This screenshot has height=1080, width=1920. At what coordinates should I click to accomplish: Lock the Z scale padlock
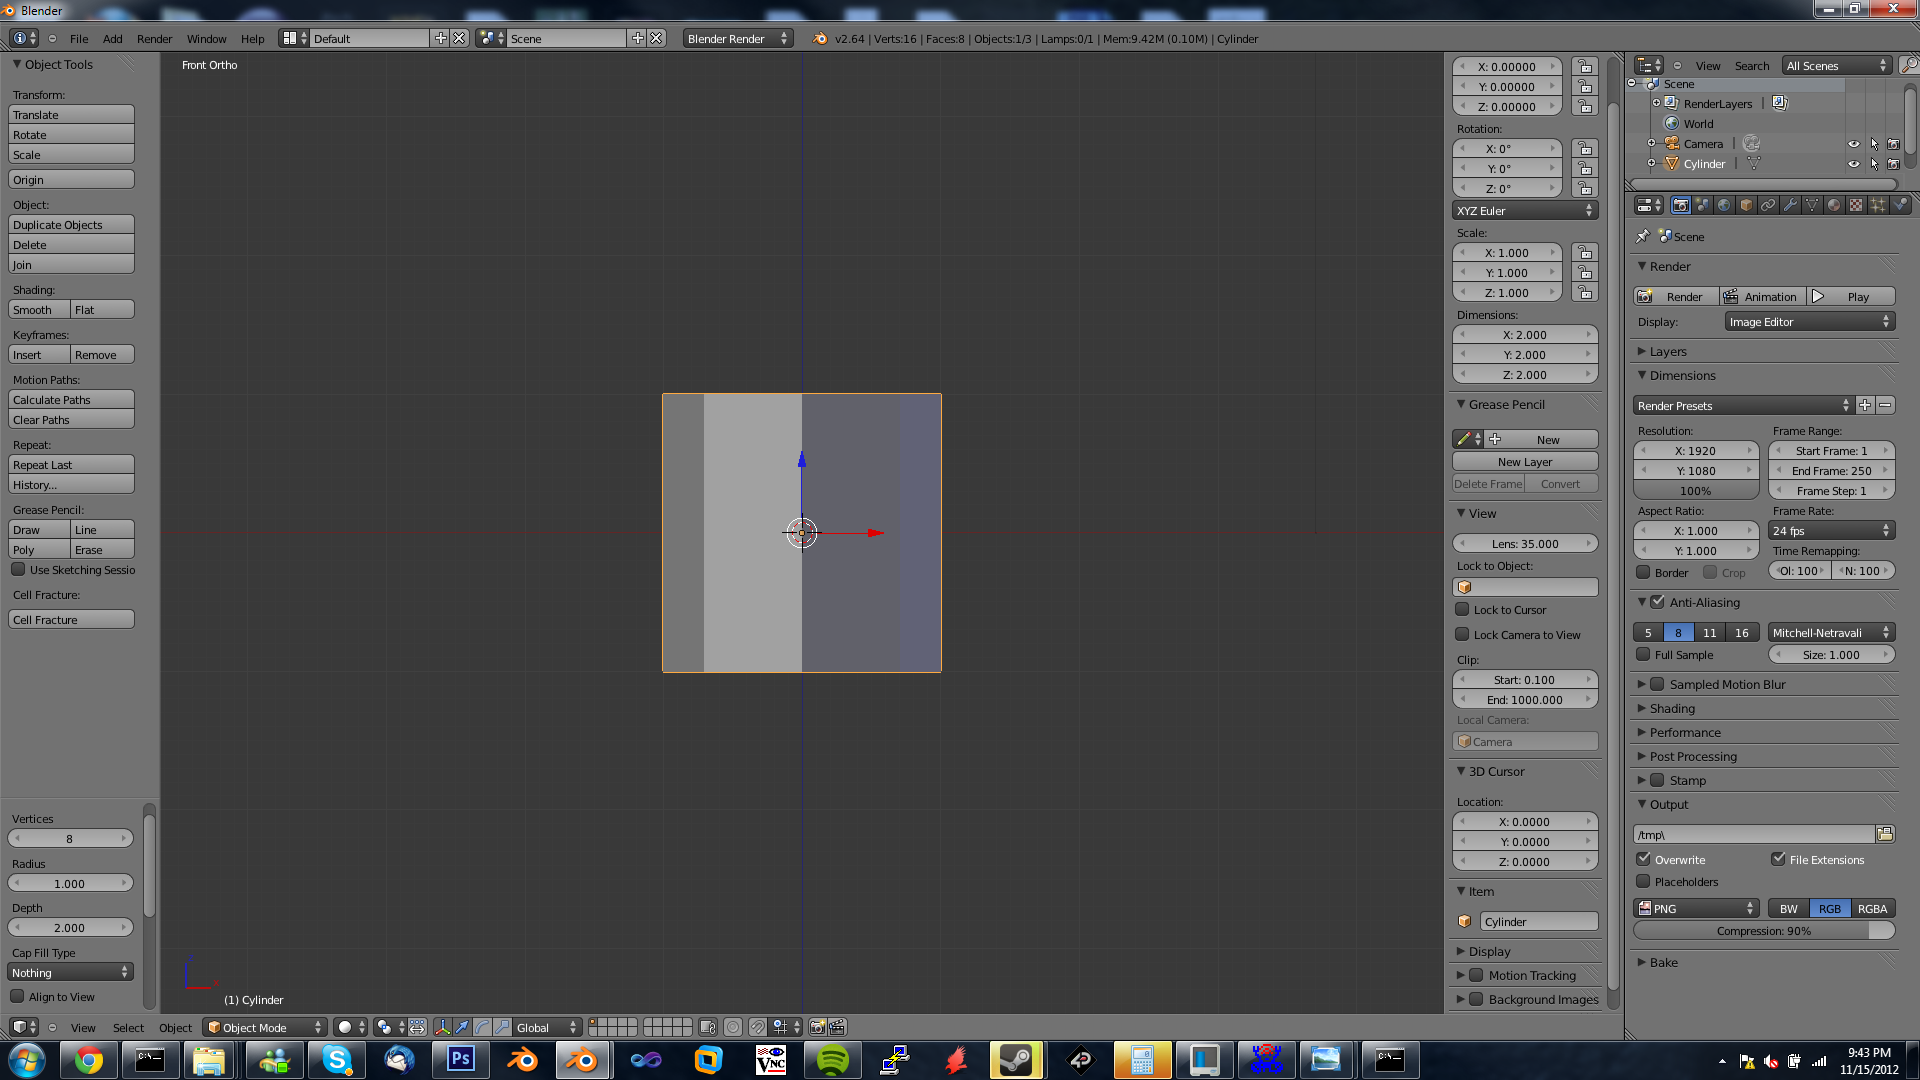(1584, 293)
